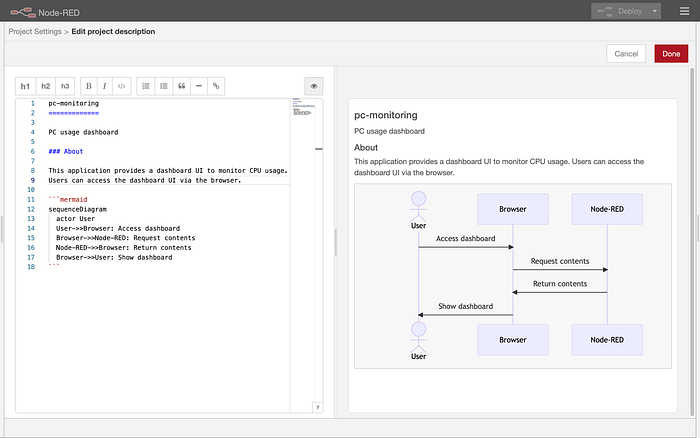Click 'About' heading in preview
Screen dimensions: 700x438
(366, 147)
